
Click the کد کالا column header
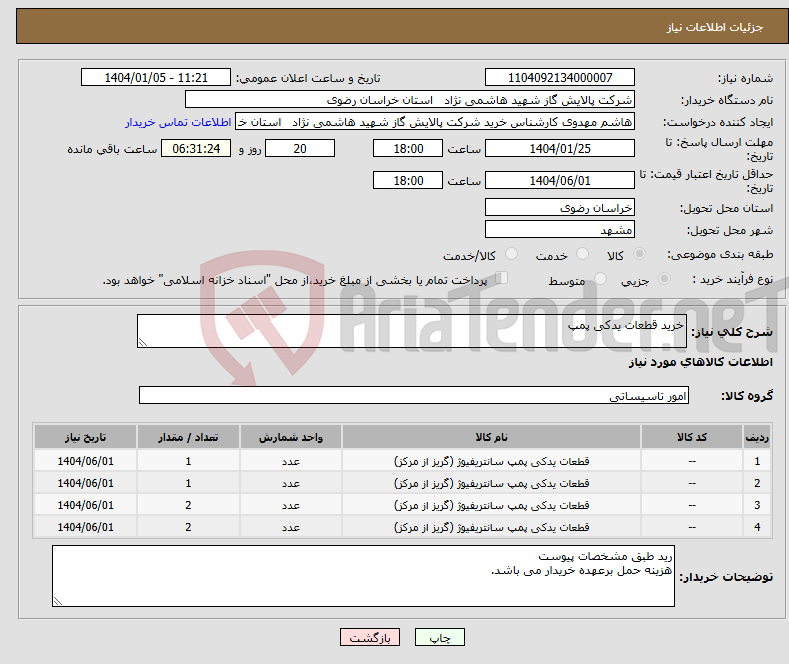point(692,437)
